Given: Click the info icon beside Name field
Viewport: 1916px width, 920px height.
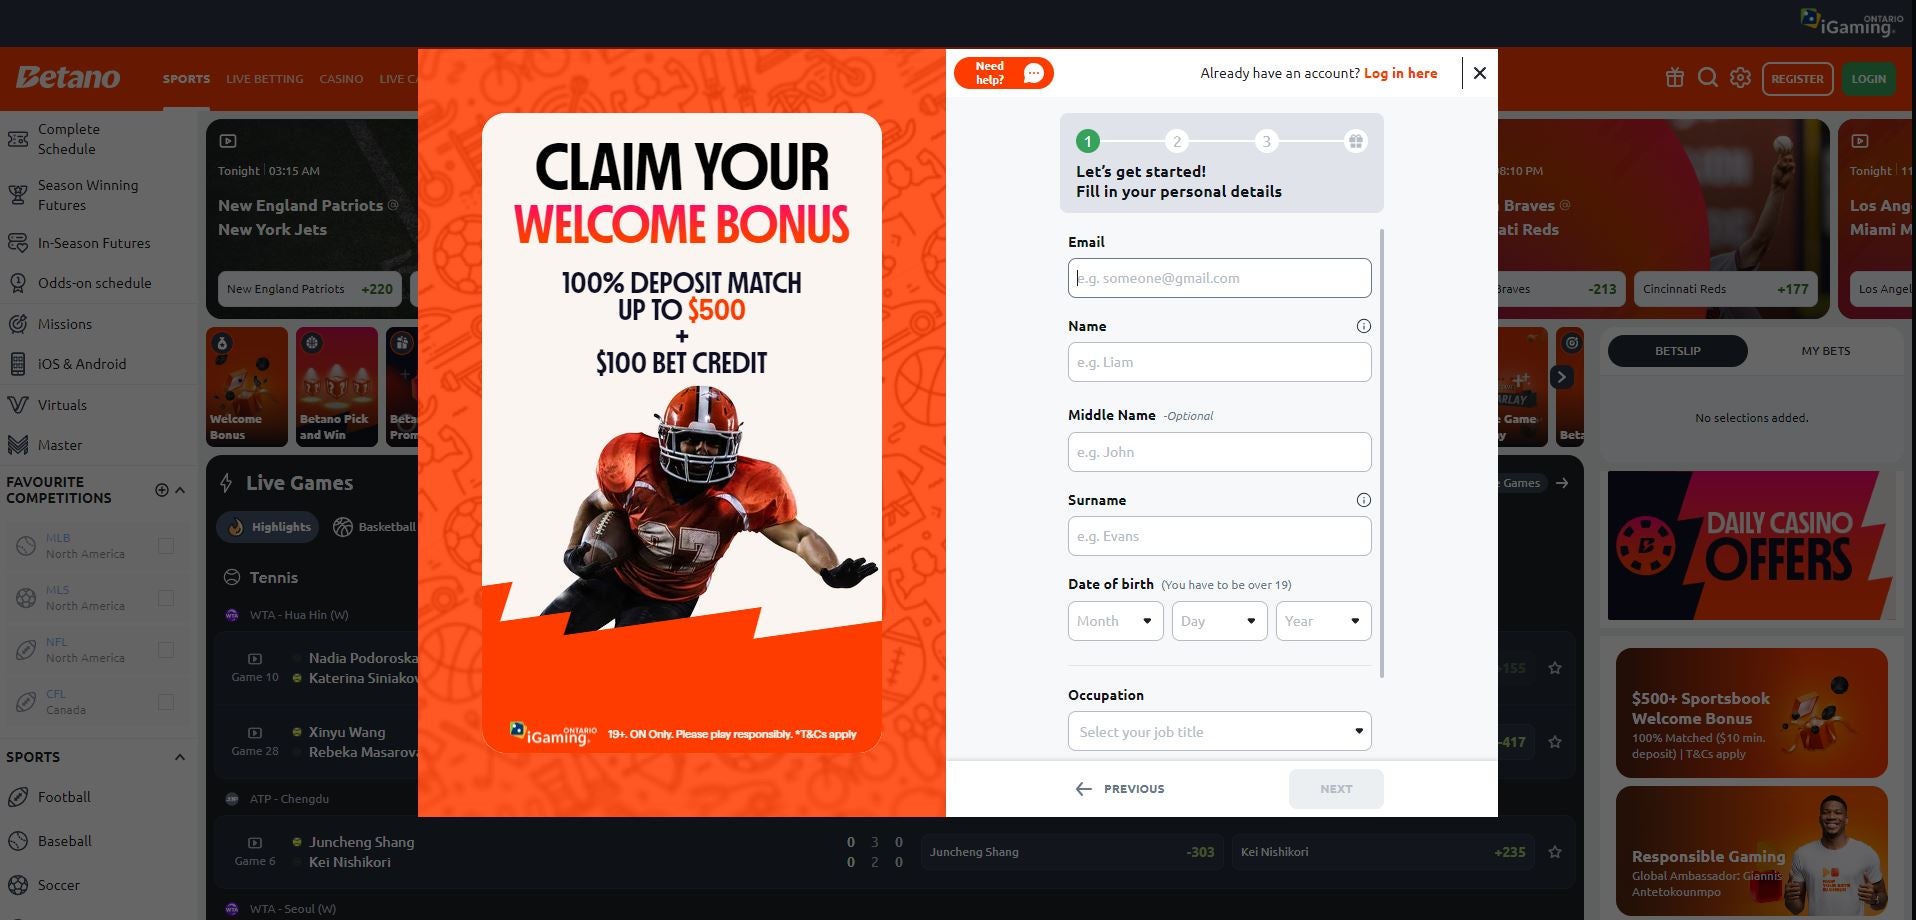Looking at the screenshot, I should coord(1363,326).
